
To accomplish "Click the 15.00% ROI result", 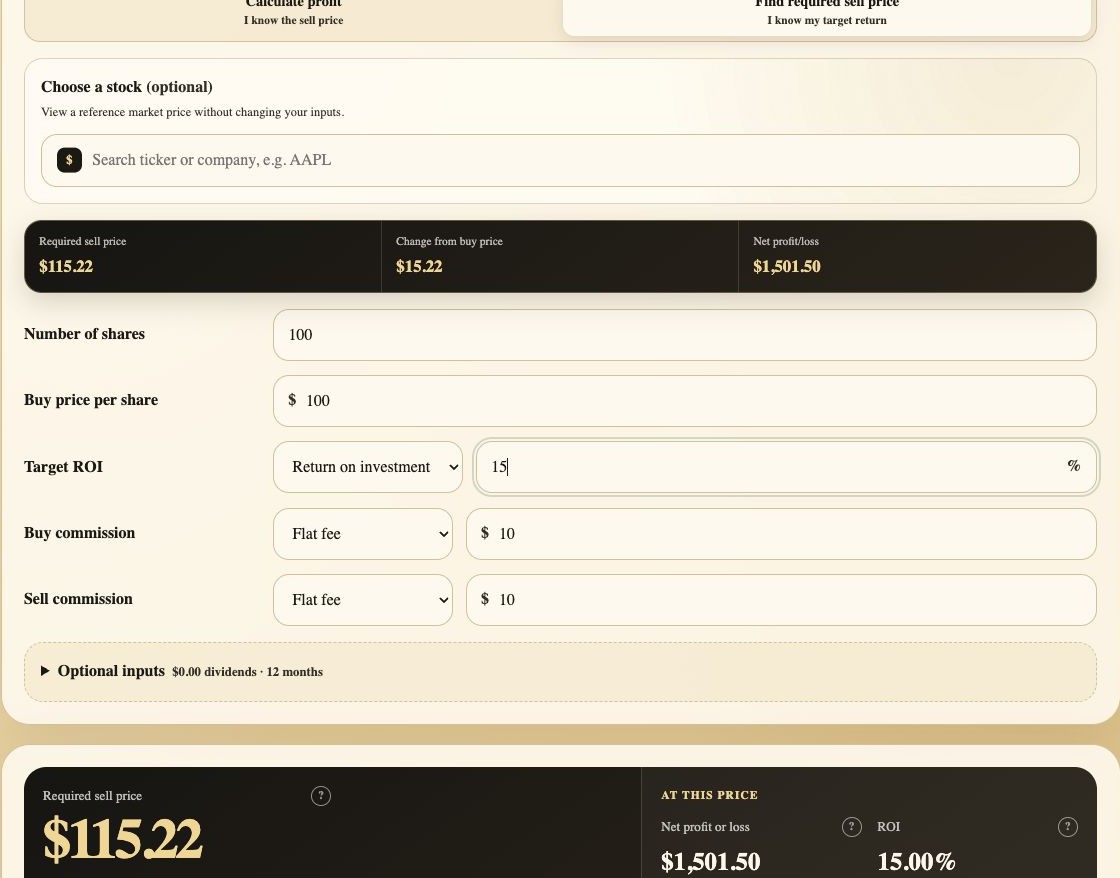I will pyautogui.click(x=916, y=862).
